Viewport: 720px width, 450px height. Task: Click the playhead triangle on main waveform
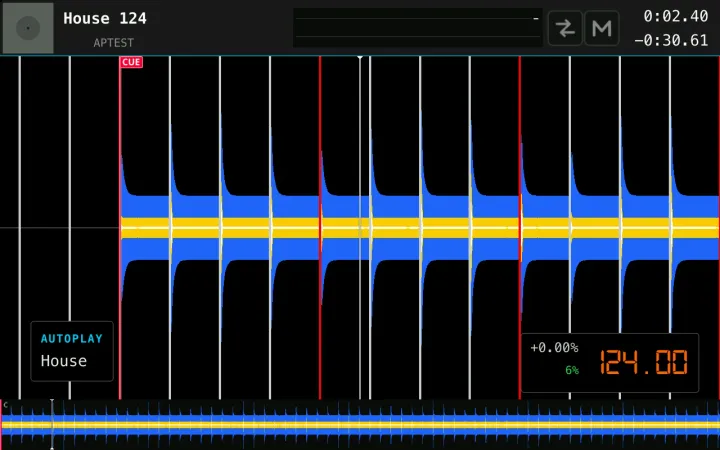(360, 57)
